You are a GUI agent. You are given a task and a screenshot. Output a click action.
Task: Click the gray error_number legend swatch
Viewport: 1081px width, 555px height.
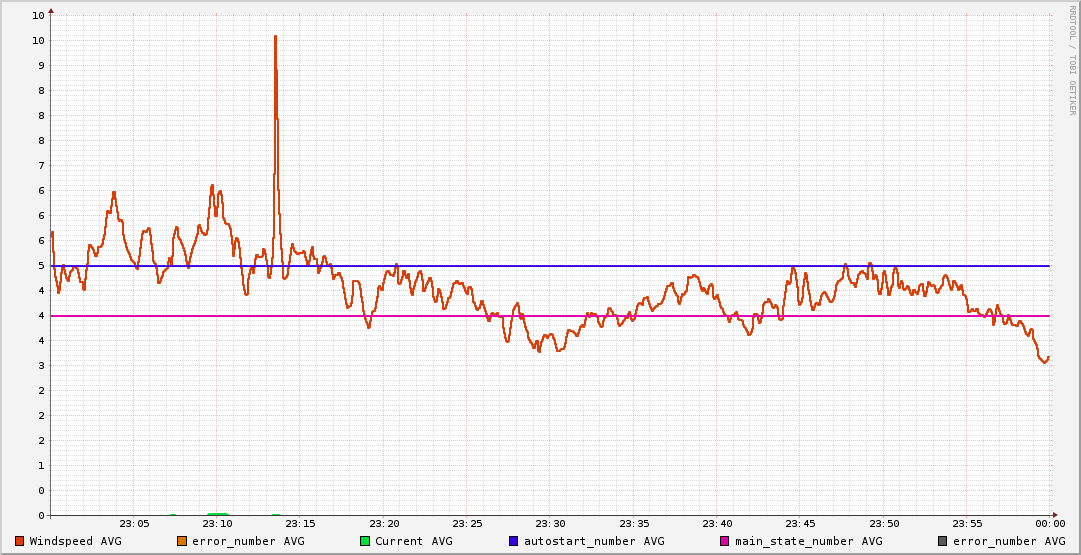click(x=942, y=541)
